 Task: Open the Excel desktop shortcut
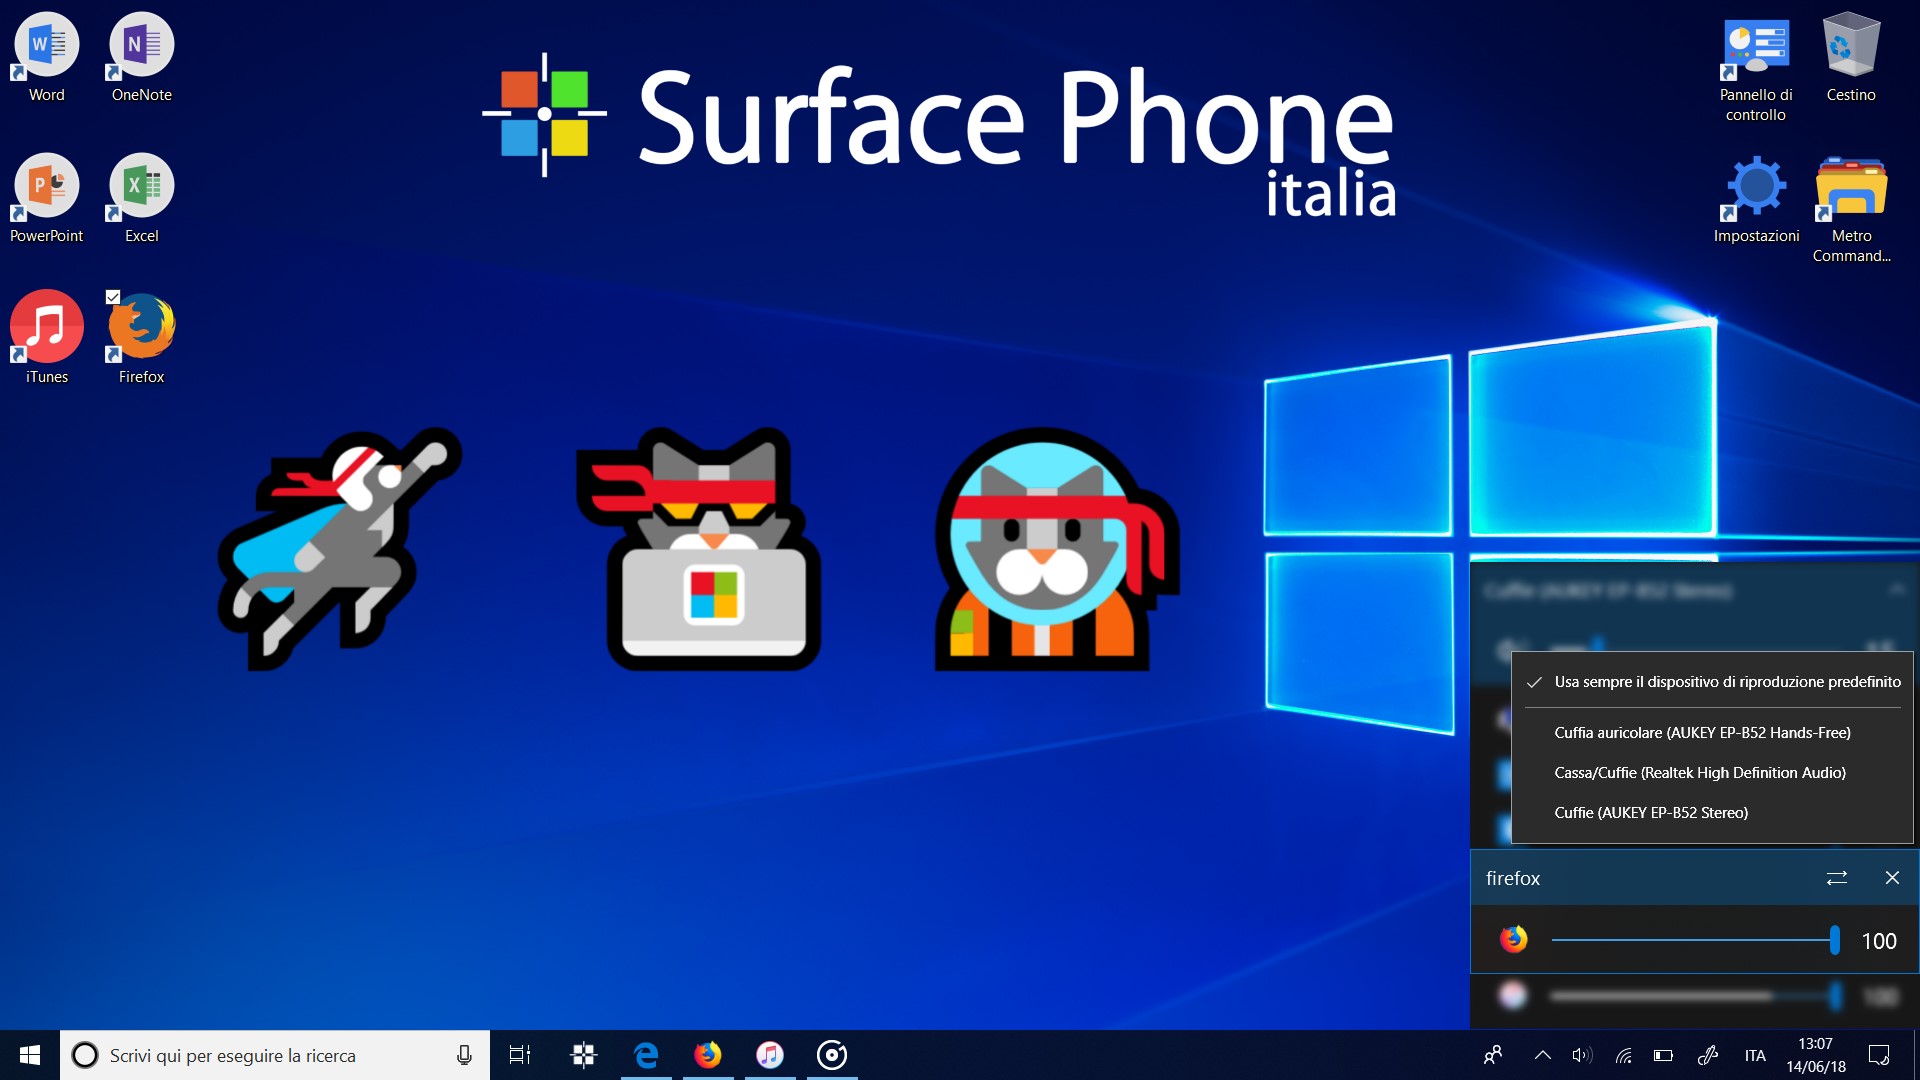tap(141, 199)
